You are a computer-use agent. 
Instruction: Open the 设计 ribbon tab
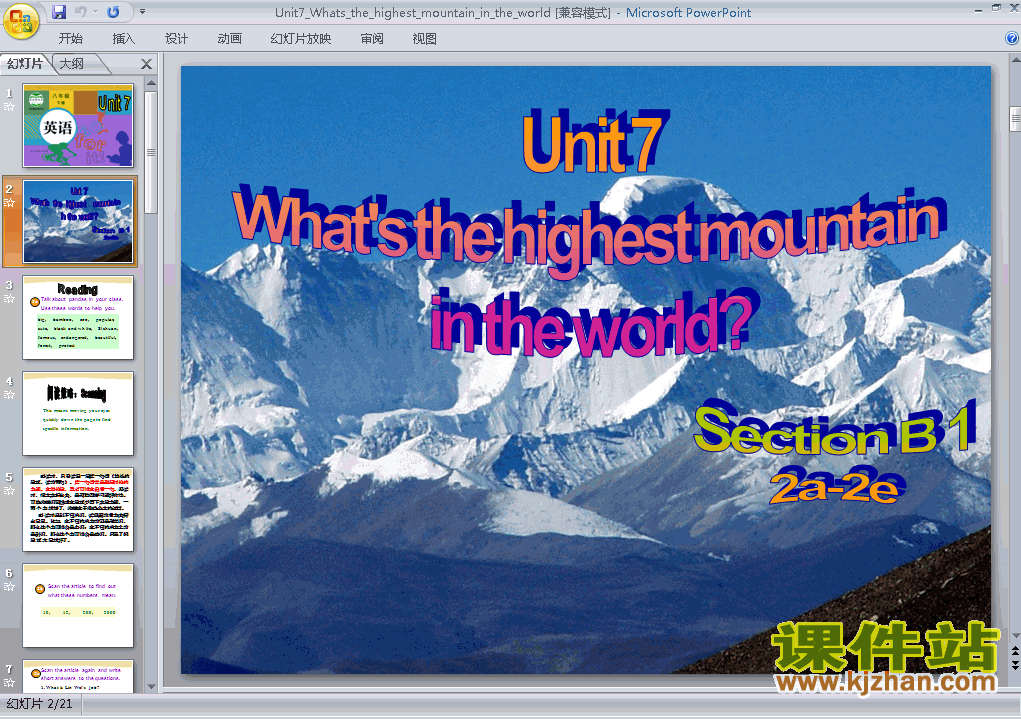[x=176, y=38]
